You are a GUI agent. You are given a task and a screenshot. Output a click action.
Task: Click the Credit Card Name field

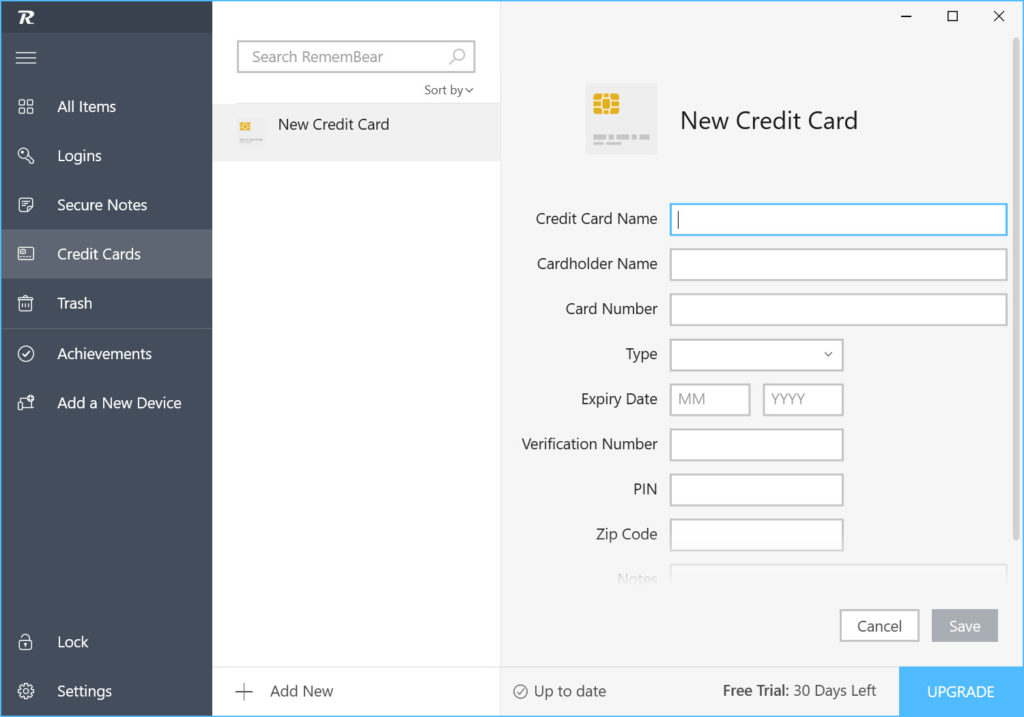pos(838,219)
